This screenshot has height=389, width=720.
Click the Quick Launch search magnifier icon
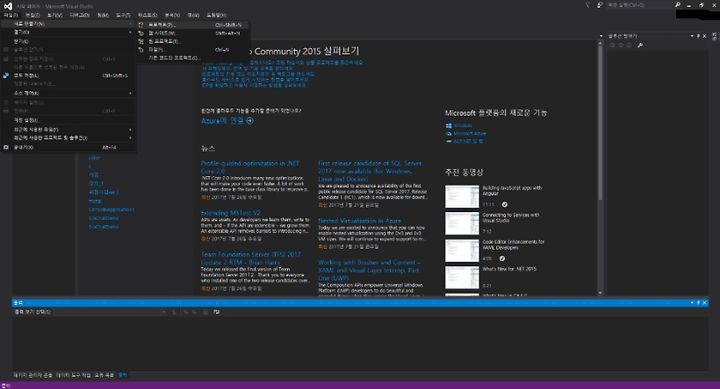click(x=677, y=5)
